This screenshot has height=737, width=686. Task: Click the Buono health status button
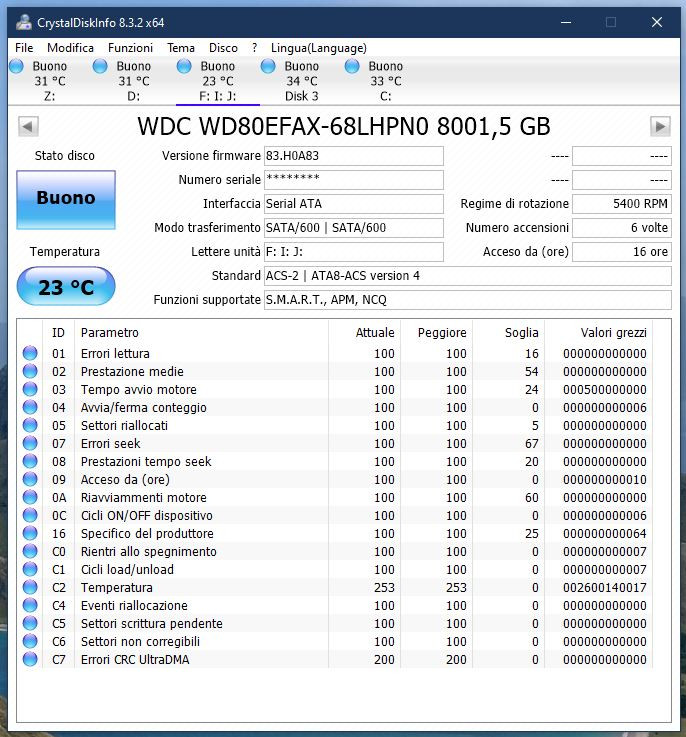pyautogui.click(x=66, y=200)
